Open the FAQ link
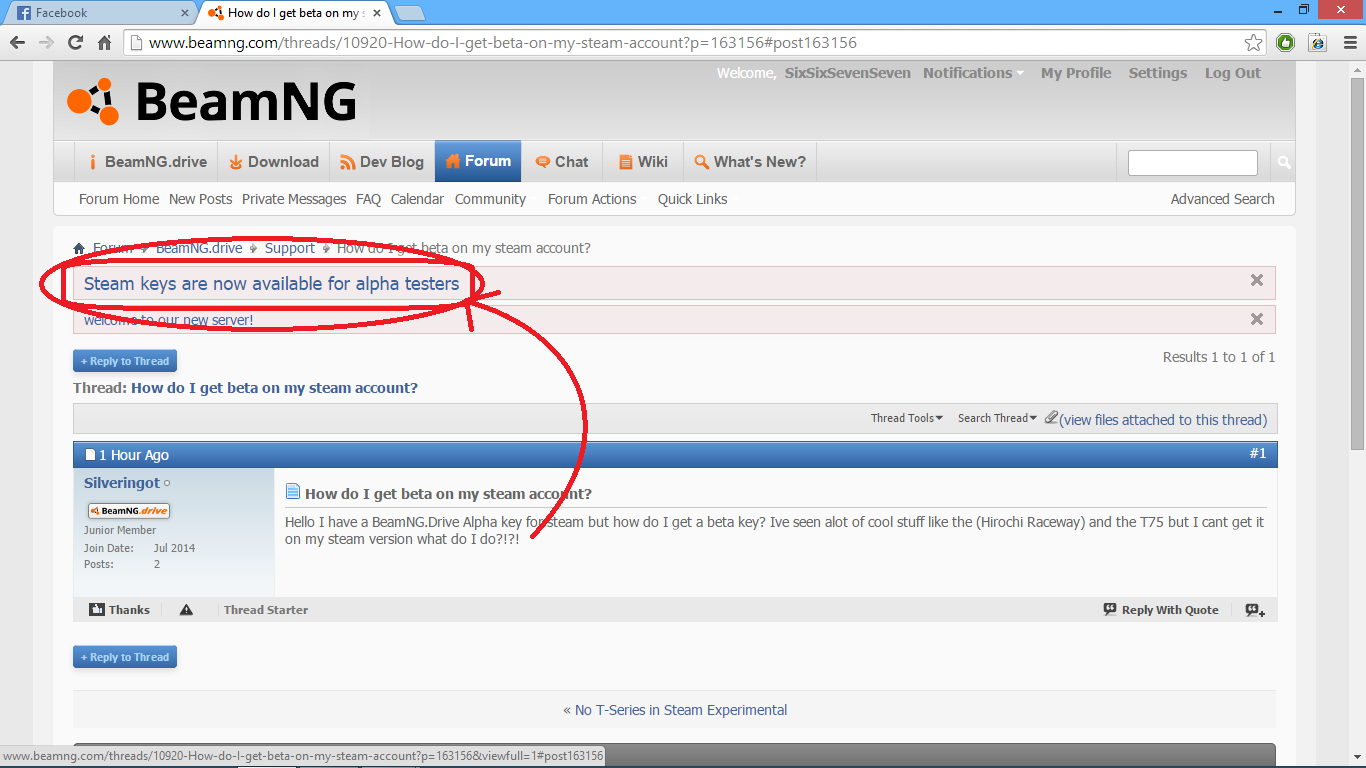Screen dimensions: 1366x768 coord(368,199)
